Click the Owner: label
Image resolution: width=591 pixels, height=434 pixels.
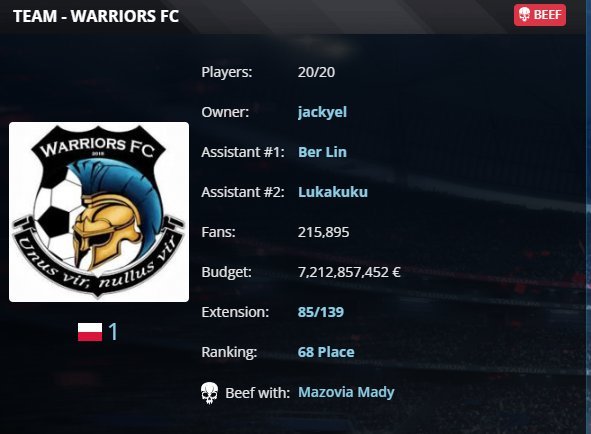click(225, 112)
